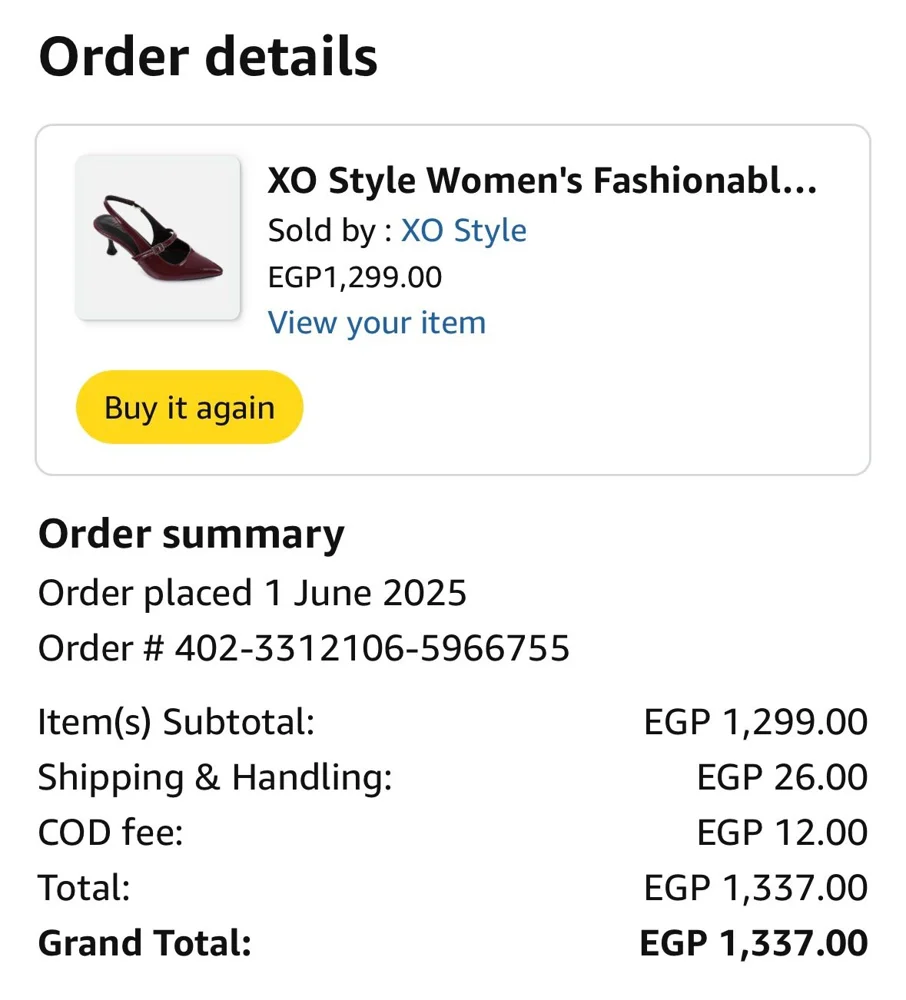Click the EGP1,299.00 item price text
Viewport: 906px width, 1000px height.
[x=355, y=277]
